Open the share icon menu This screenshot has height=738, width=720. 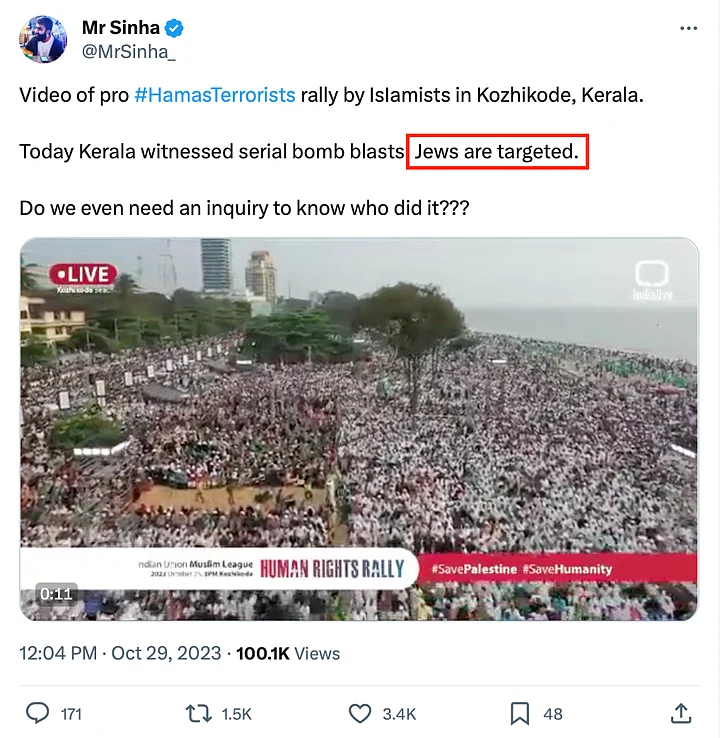(681, 713)
